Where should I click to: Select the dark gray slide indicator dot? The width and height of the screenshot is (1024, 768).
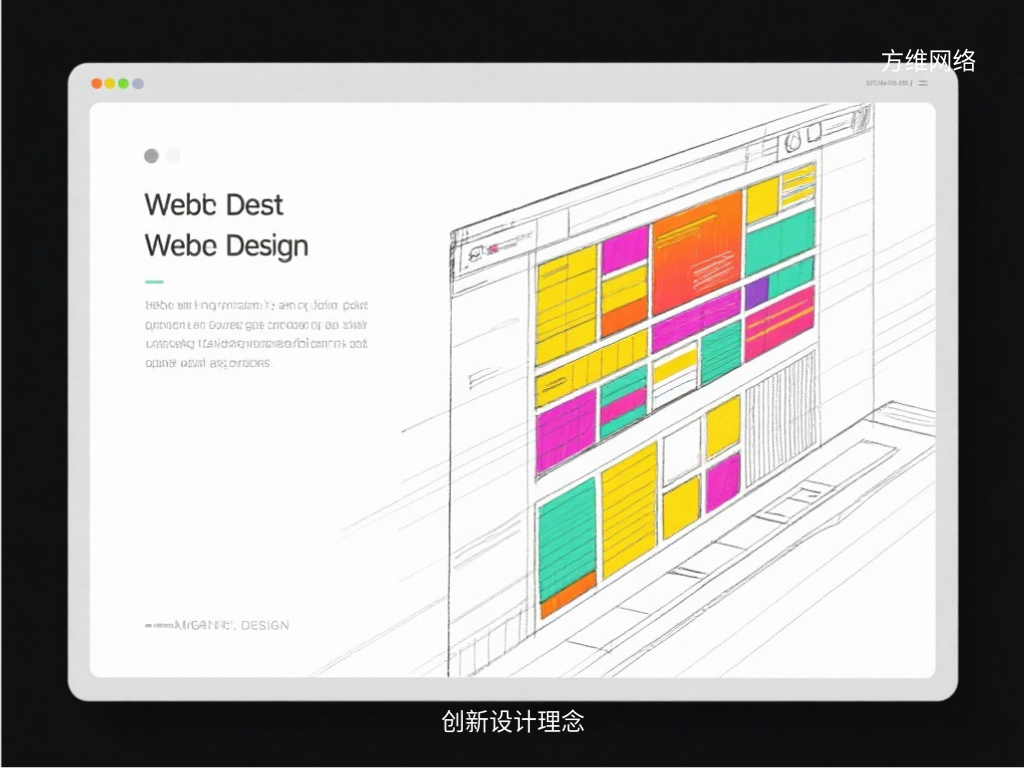click(151, 156)
